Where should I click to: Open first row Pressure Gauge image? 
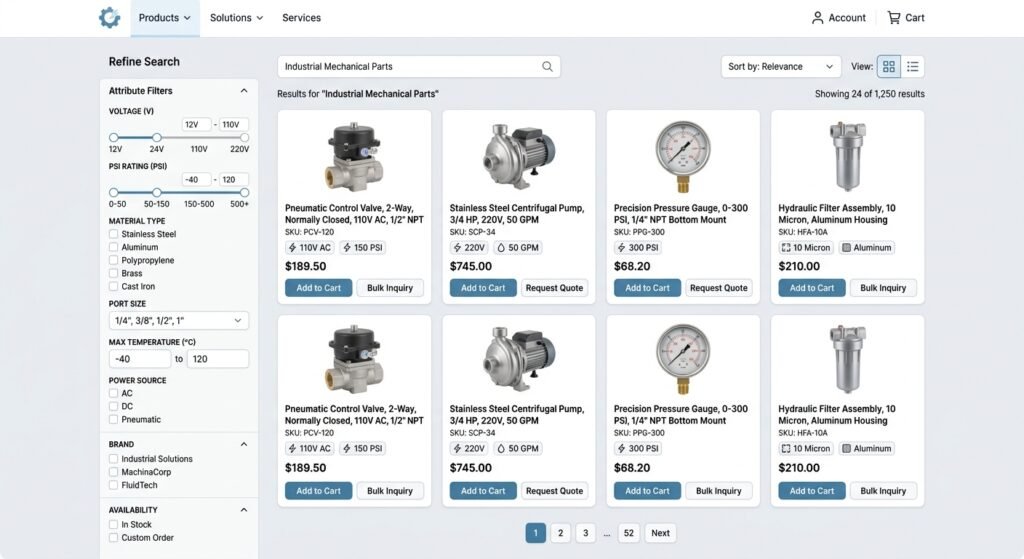[x=682, y=157]
